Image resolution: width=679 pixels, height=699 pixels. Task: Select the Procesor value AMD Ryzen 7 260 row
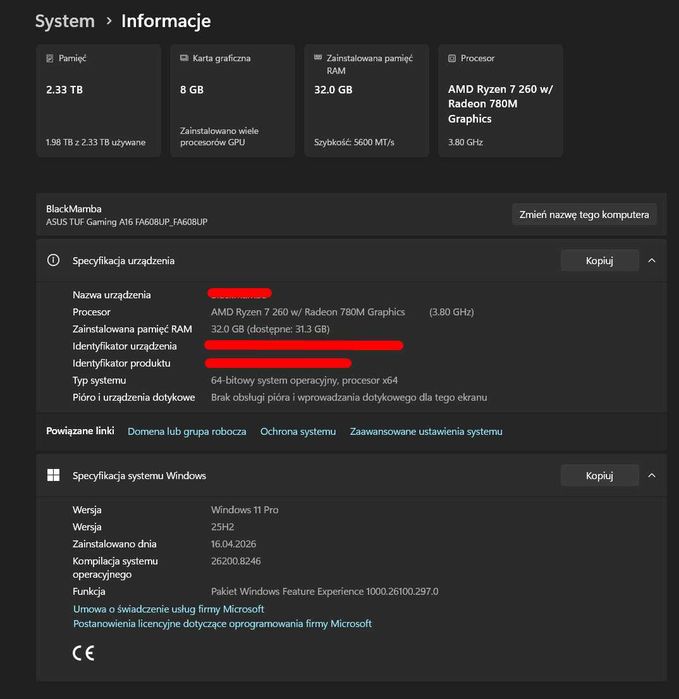tap(308, 312)
